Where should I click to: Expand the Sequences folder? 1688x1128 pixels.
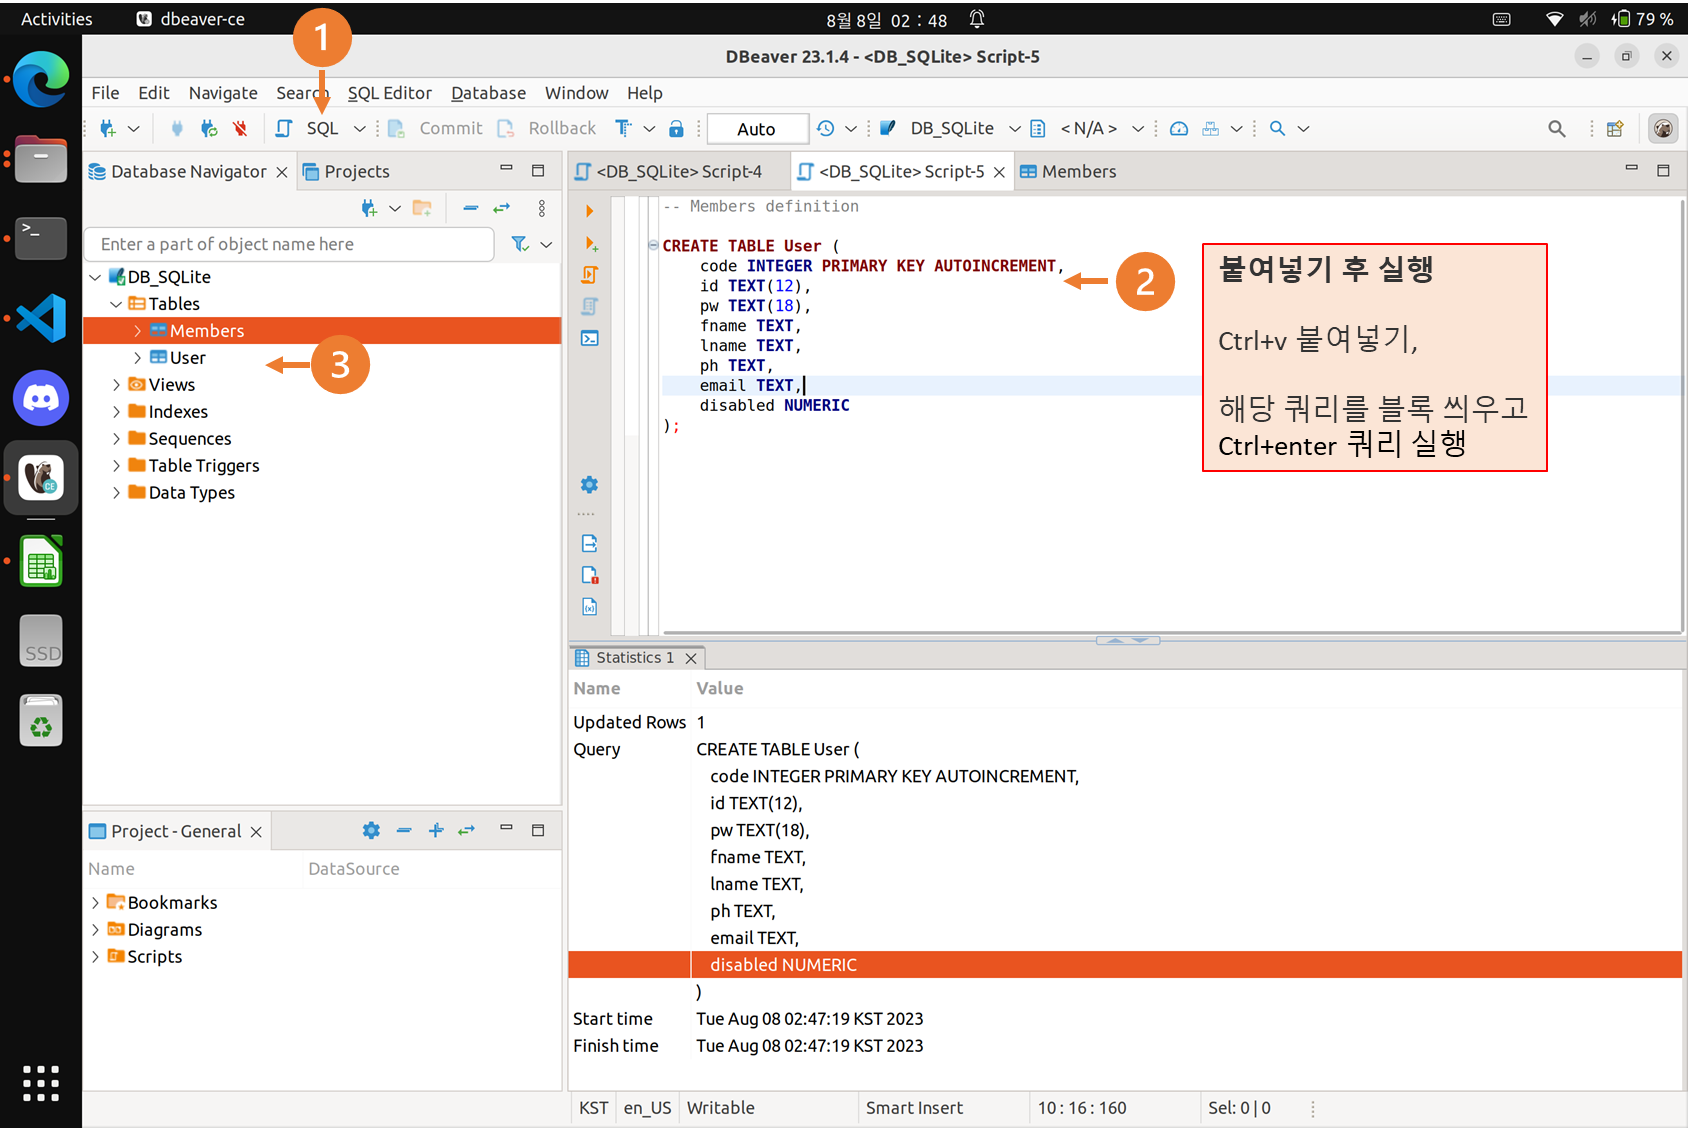116,439
